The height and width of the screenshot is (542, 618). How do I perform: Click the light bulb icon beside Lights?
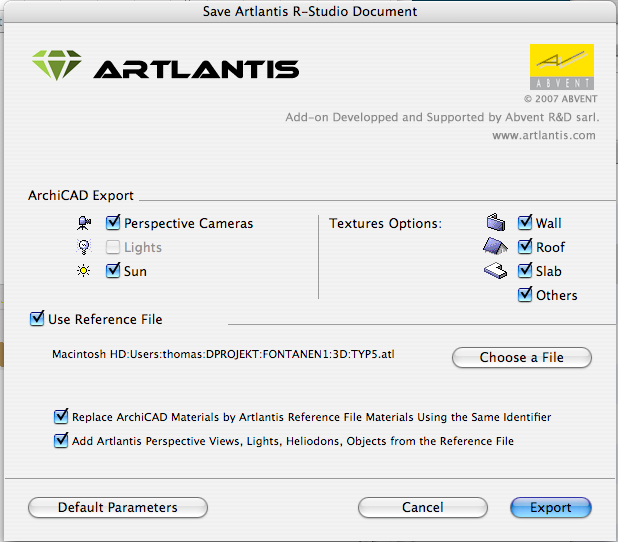pyautogui.click(x=84, y=247)
